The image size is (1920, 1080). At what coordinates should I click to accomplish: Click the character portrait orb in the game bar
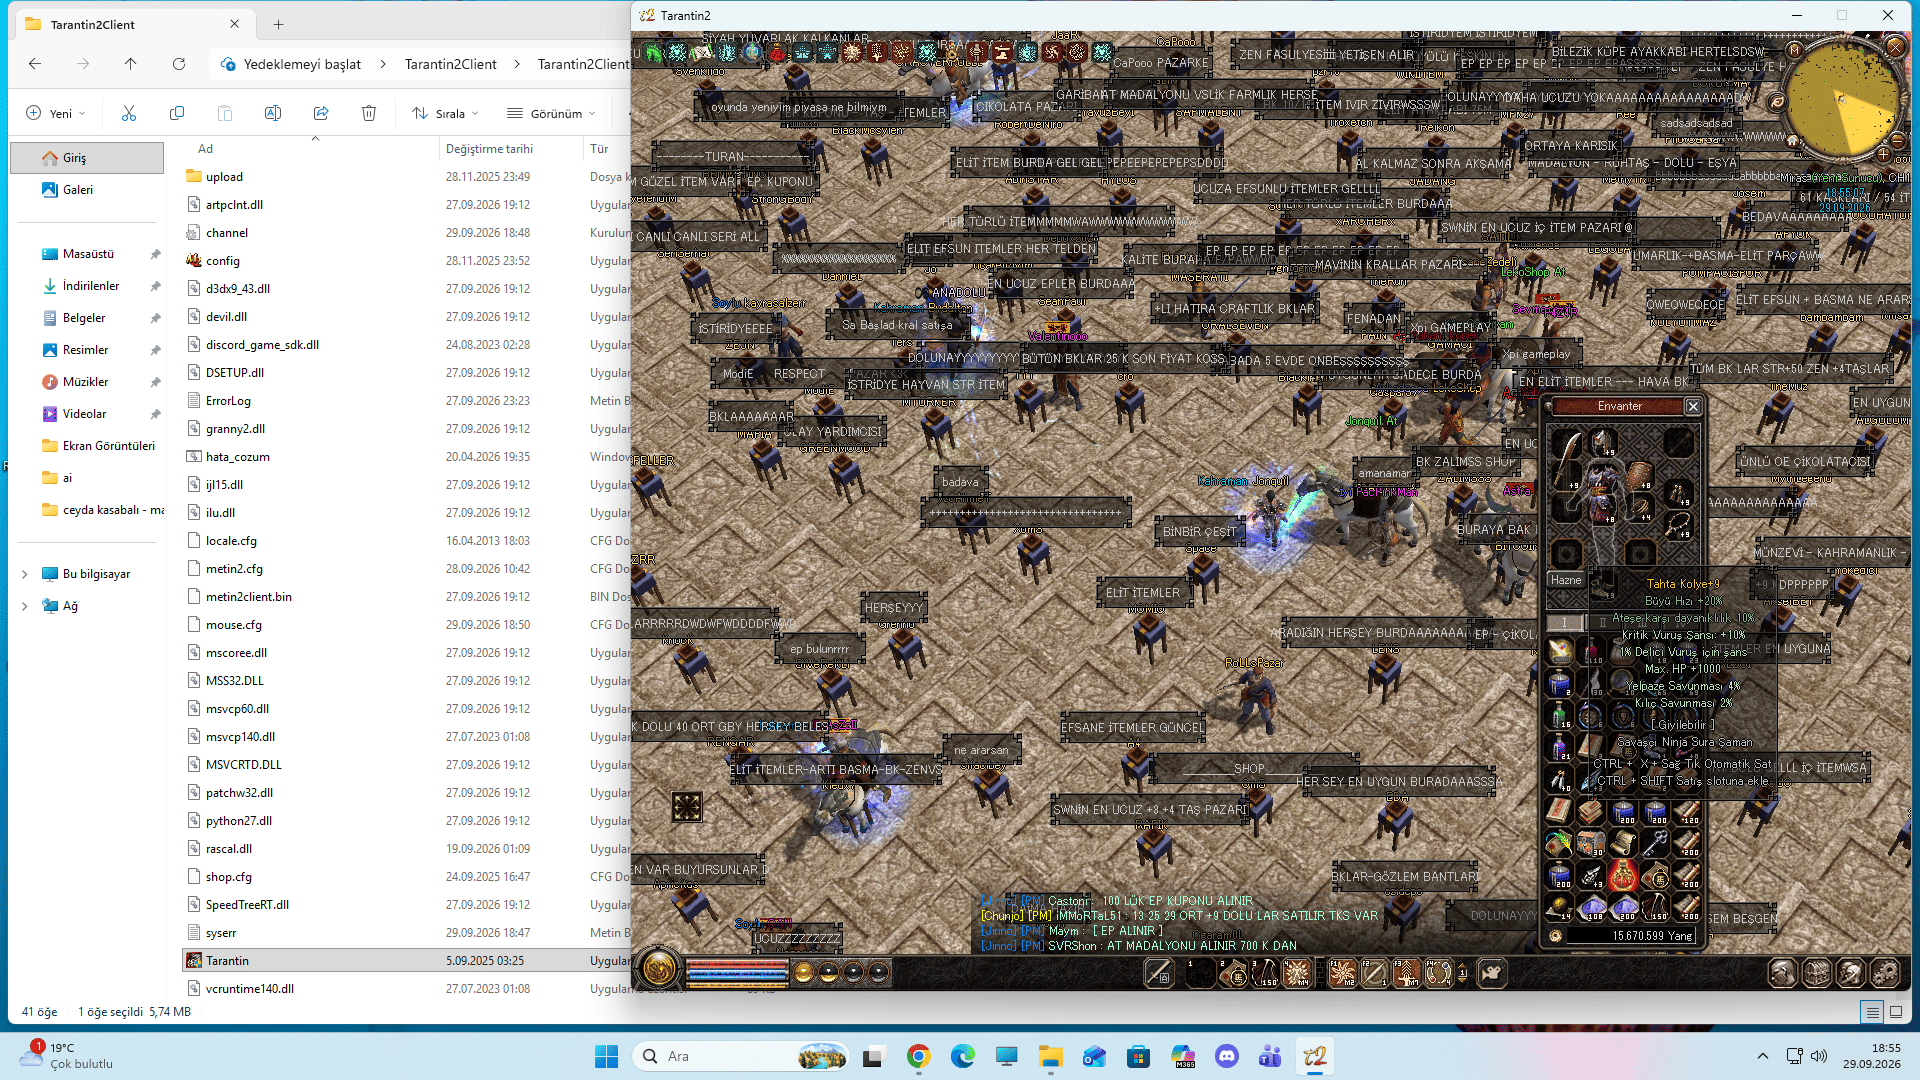659,968
